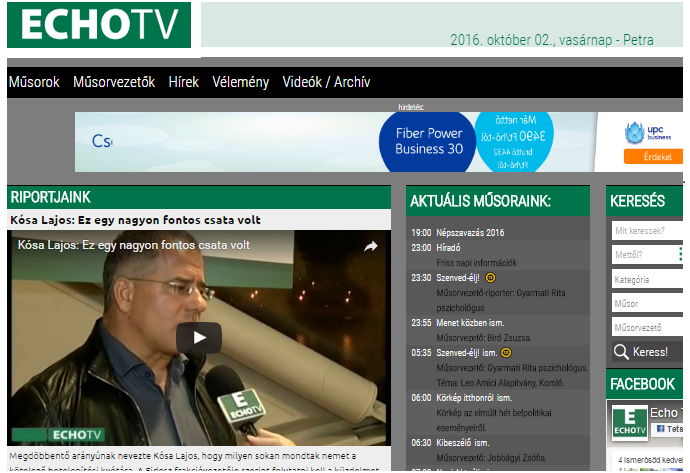Screen dimensions: 690x473
Task: Click the FACEBOOK panel header
Action: [x=644, y=384]
